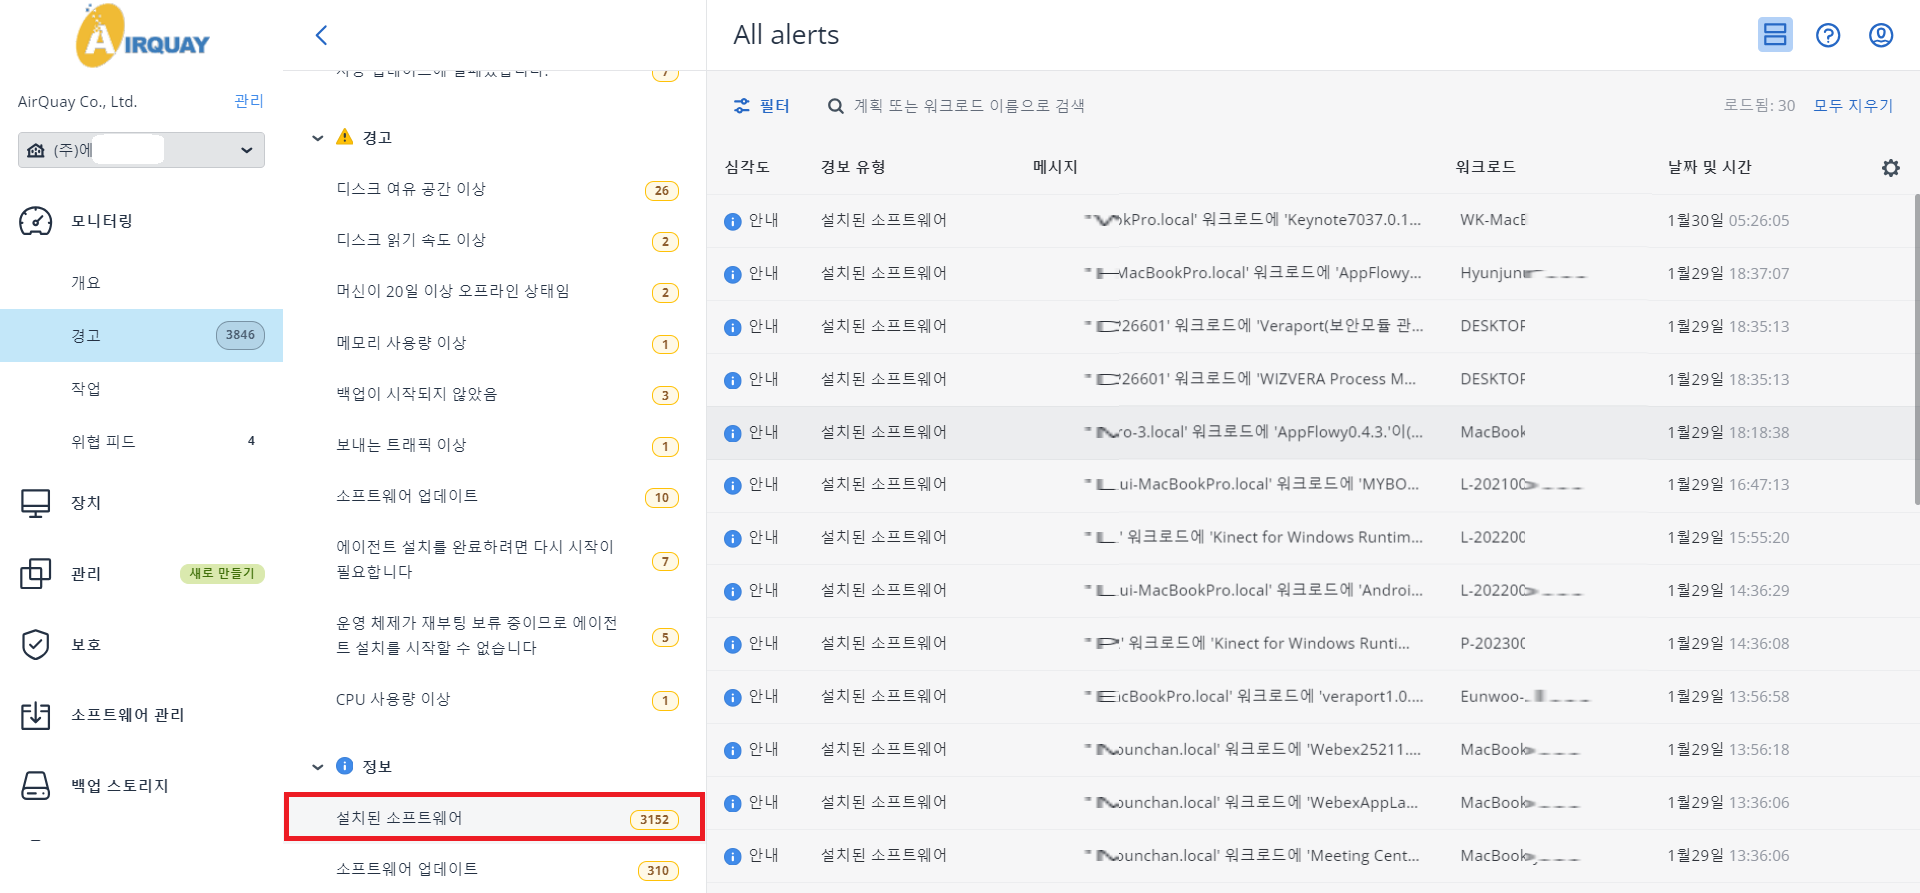Screen dimensions: 1920x893
Task: Collapse the 정보 info section chevron
Action: coord(318,767)
